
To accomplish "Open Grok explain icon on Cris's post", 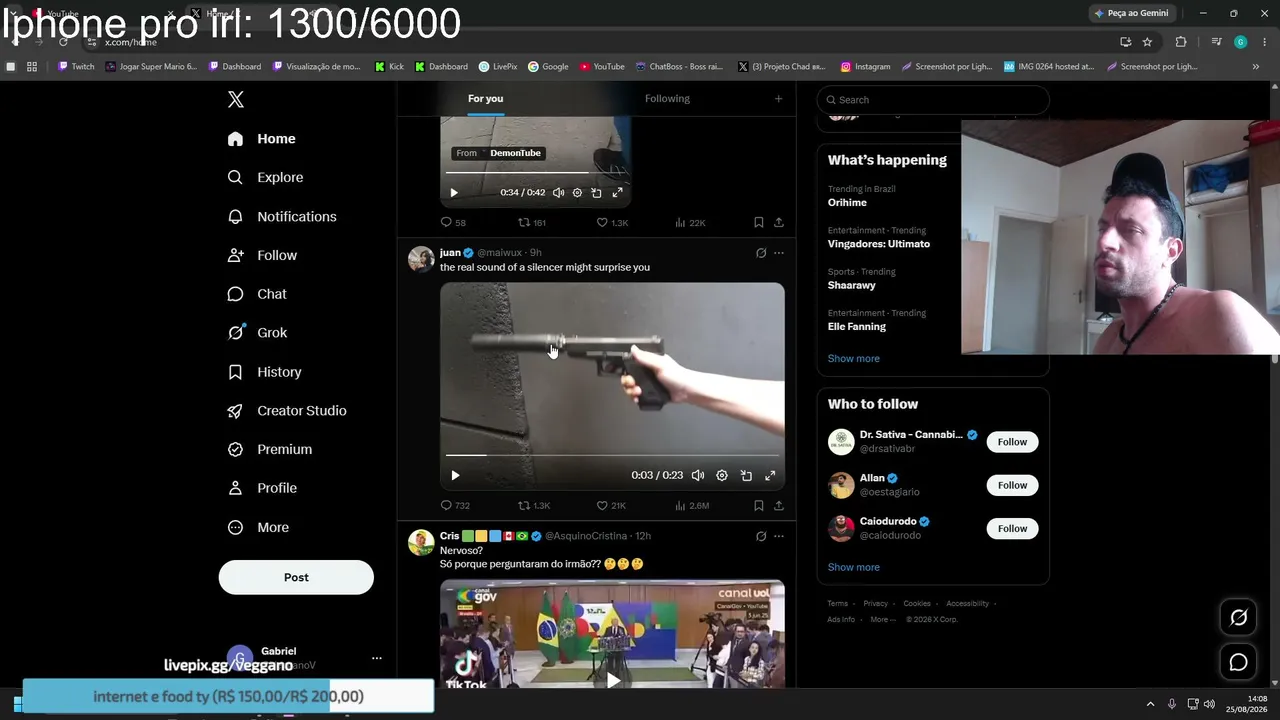I will coord(761,536).
